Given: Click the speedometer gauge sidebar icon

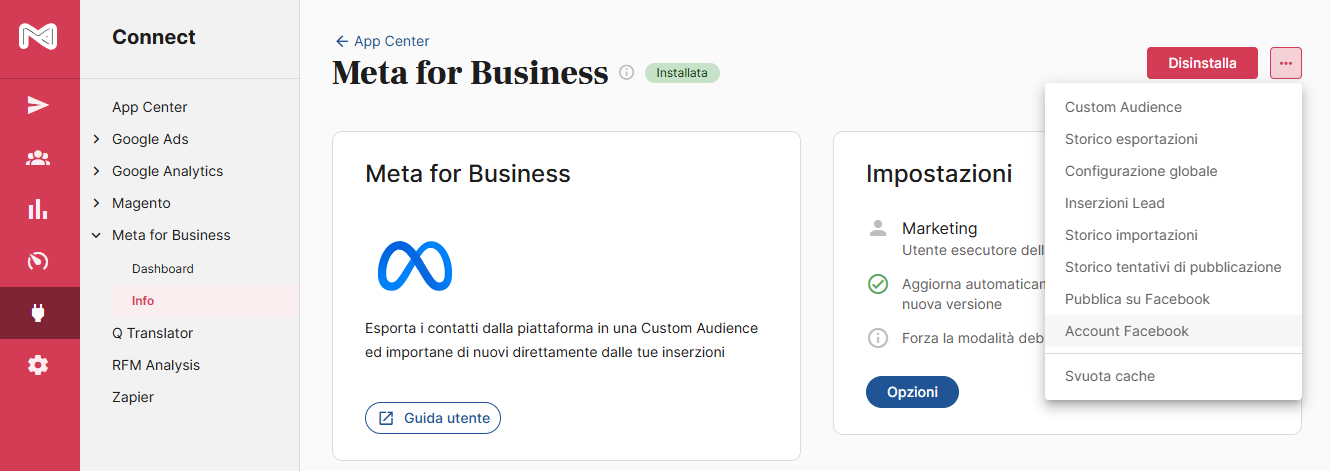Looking at the screenshot, I should coord(38,262).
